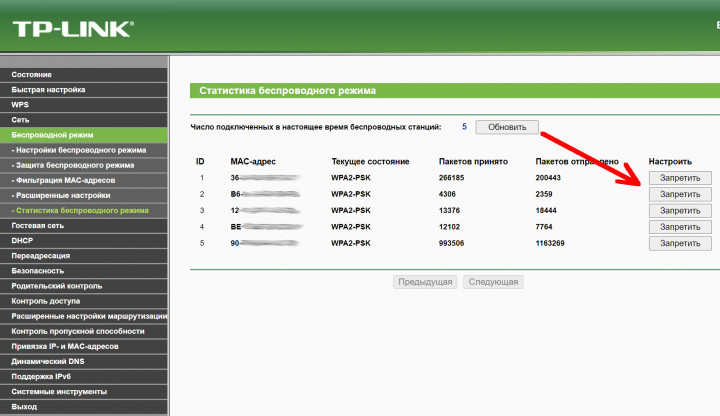Click Запретить for station ID 1

pyautogui.click(x=680, y=178)
